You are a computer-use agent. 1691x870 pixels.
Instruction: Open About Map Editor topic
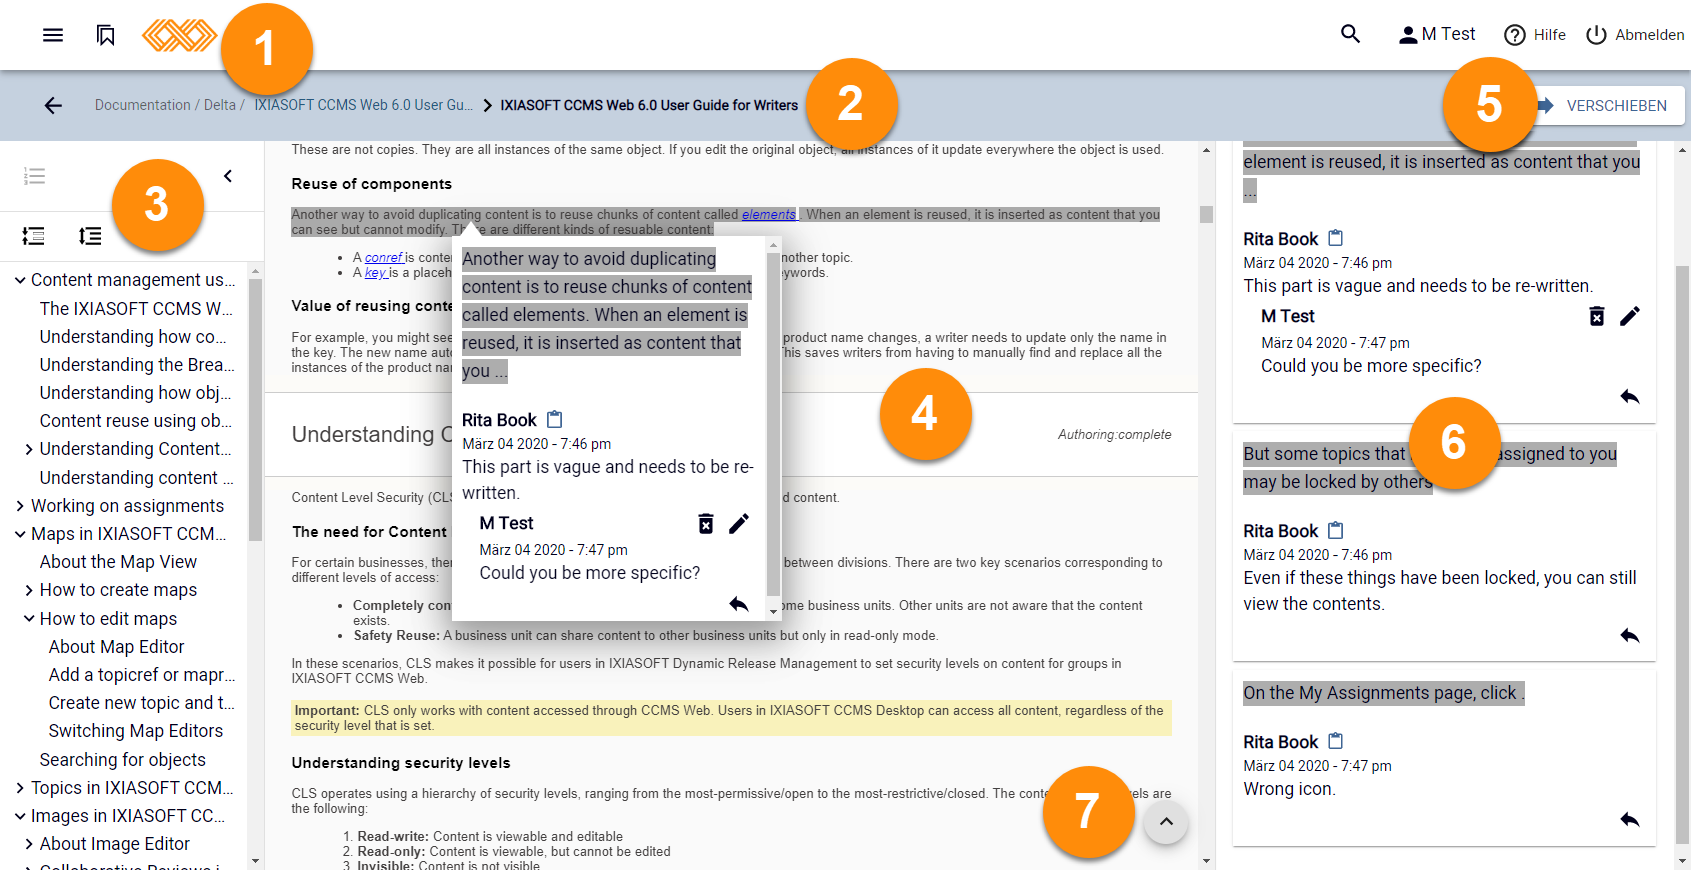pos(116,647)
